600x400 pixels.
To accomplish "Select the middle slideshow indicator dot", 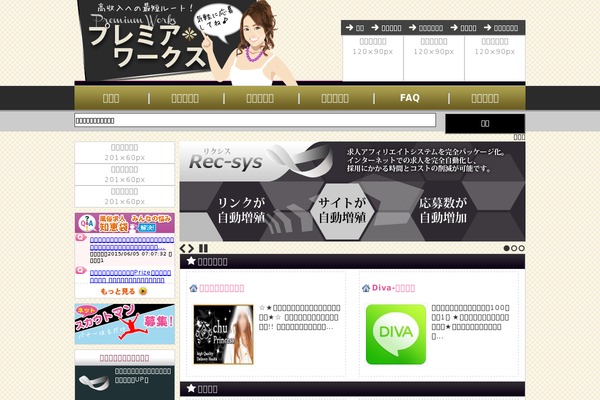I will [514, 248].
